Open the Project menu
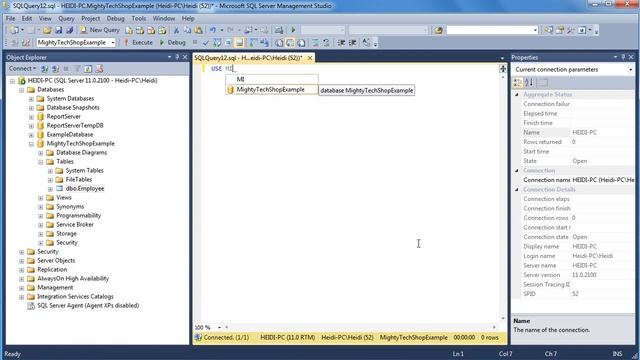This screenshot has width=640, height=360. 90,18
